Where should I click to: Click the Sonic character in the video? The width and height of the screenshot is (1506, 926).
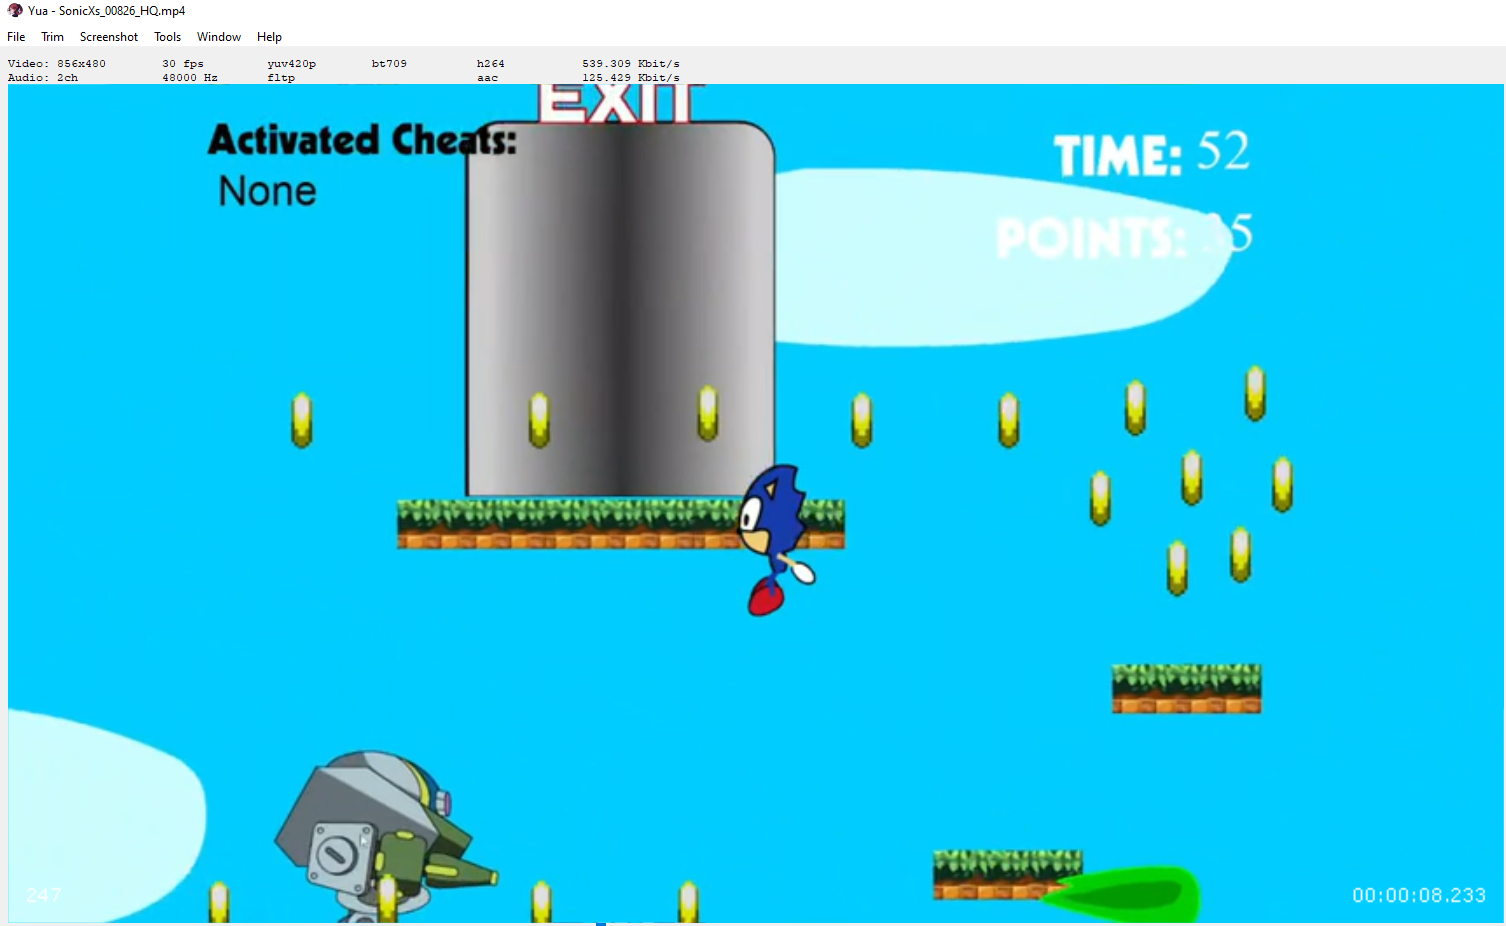774,537
